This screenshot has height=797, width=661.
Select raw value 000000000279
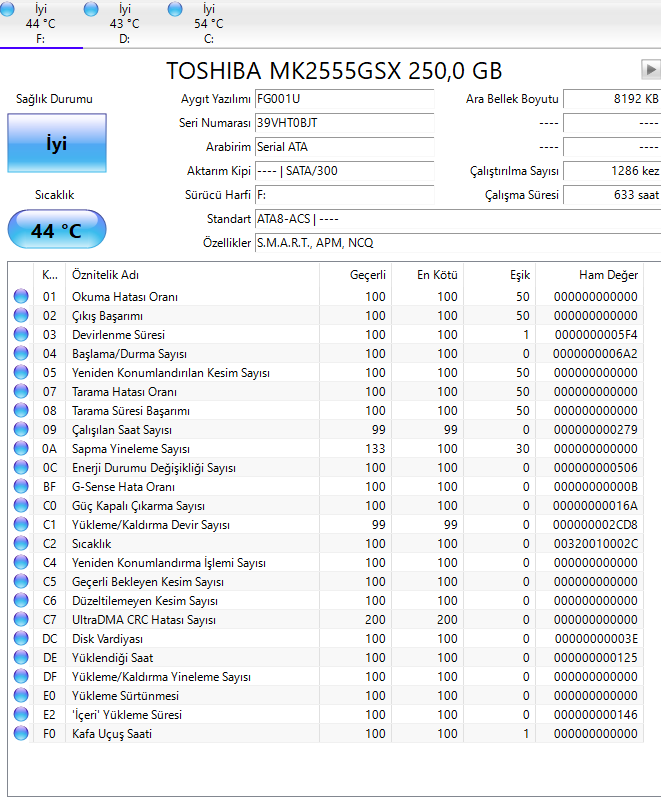[x=595, y=430]
